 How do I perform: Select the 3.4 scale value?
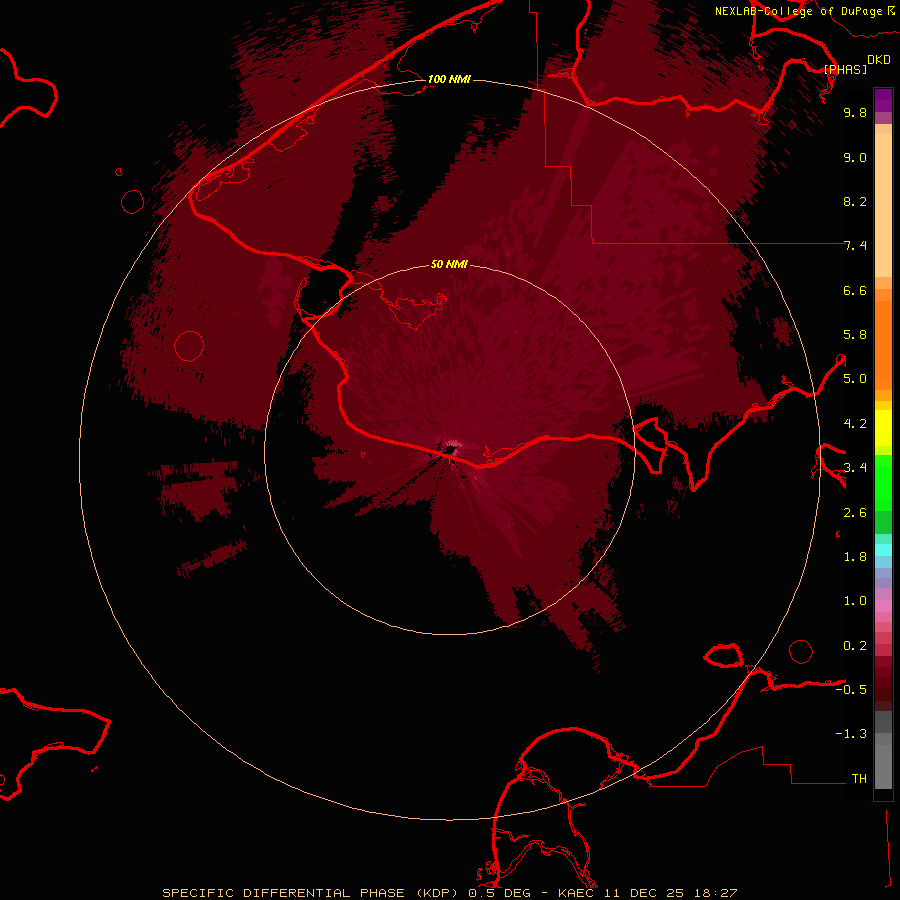pyautogui.click(x=855, y=468)
